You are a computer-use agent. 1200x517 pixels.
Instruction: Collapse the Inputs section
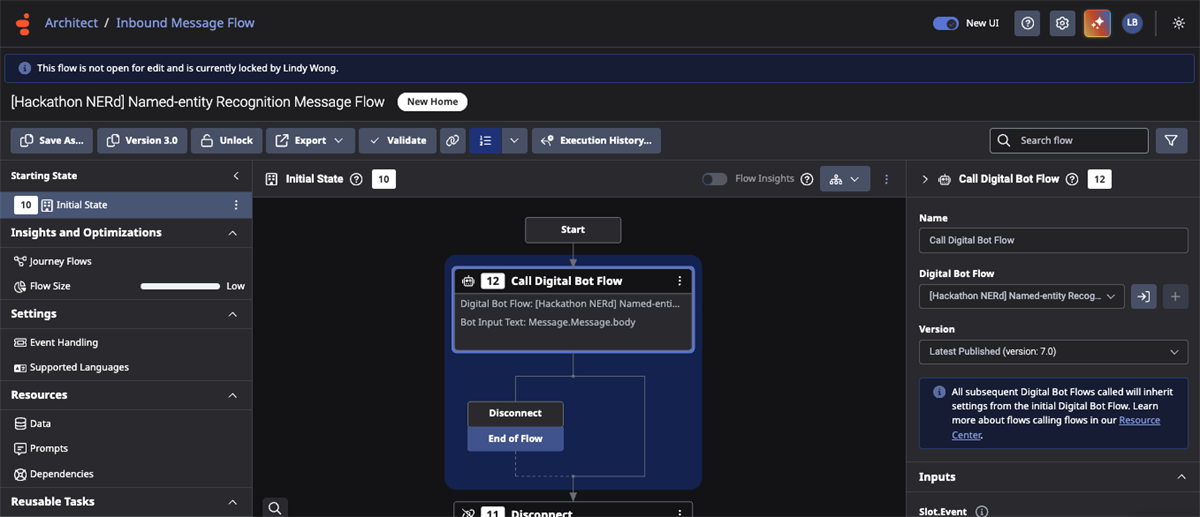[1181, 477]
